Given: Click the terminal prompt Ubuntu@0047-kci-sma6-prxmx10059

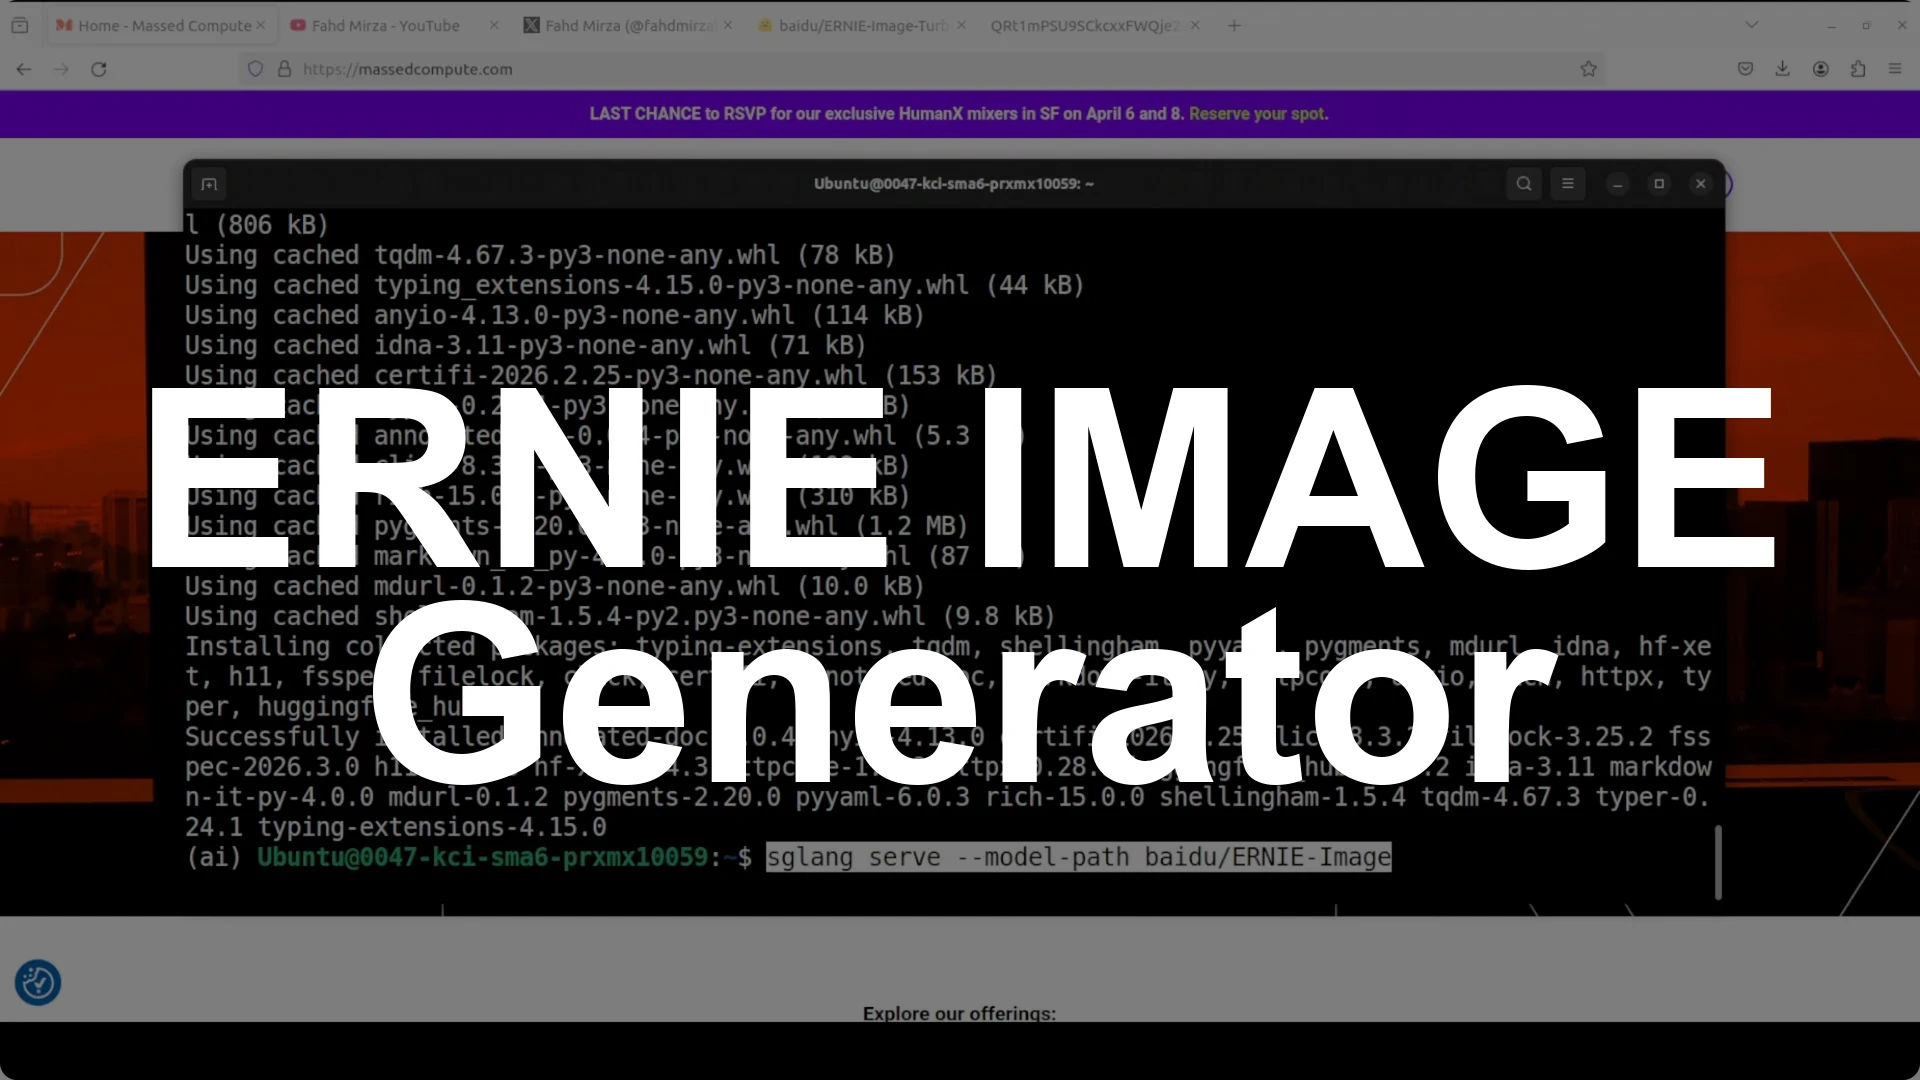Looking at the screenshot, I should [x=482, y=857].
